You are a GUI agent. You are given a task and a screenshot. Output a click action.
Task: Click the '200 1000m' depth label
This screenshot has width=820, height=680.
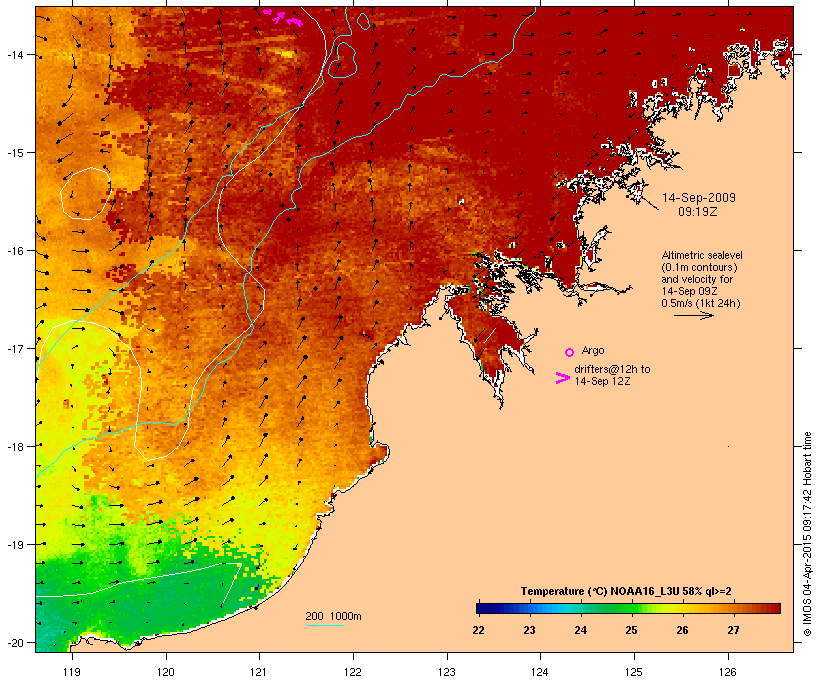(x=333, y=616)
